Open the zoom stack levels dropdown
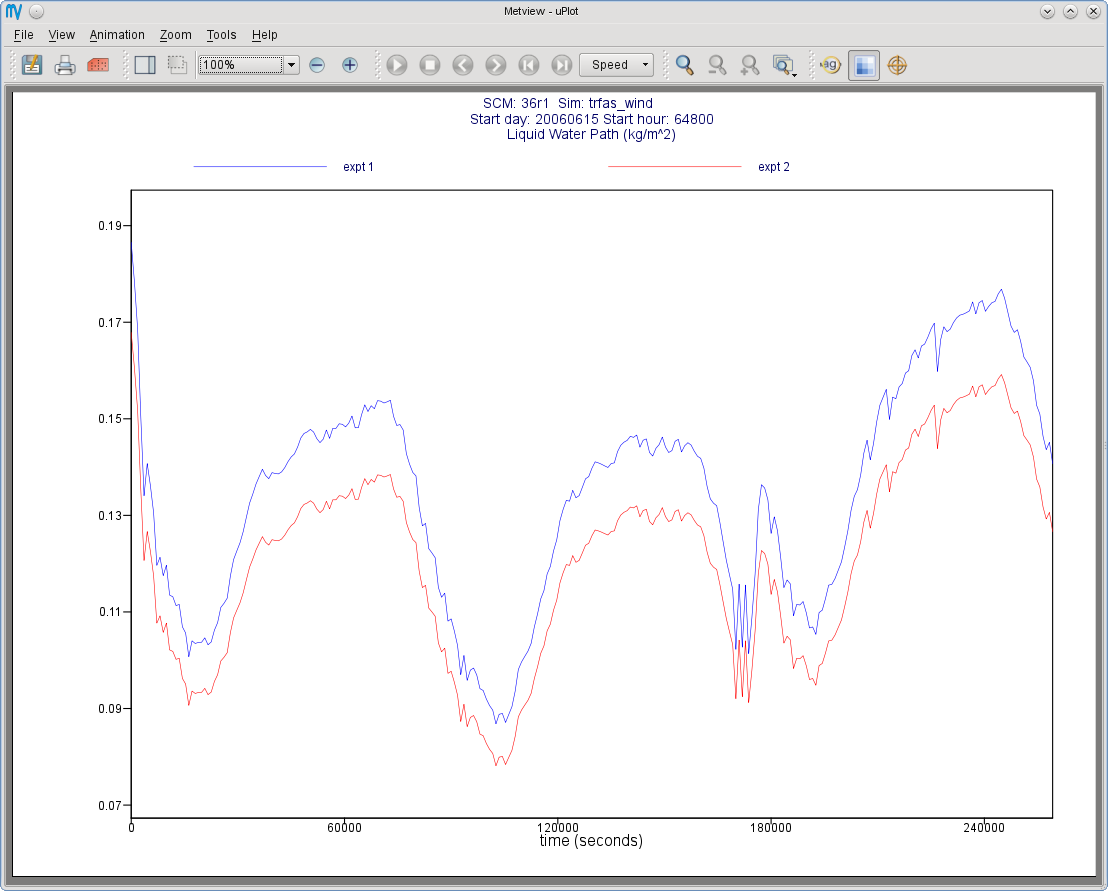Viewport: 1108px width, 891px height. [784, 65]
